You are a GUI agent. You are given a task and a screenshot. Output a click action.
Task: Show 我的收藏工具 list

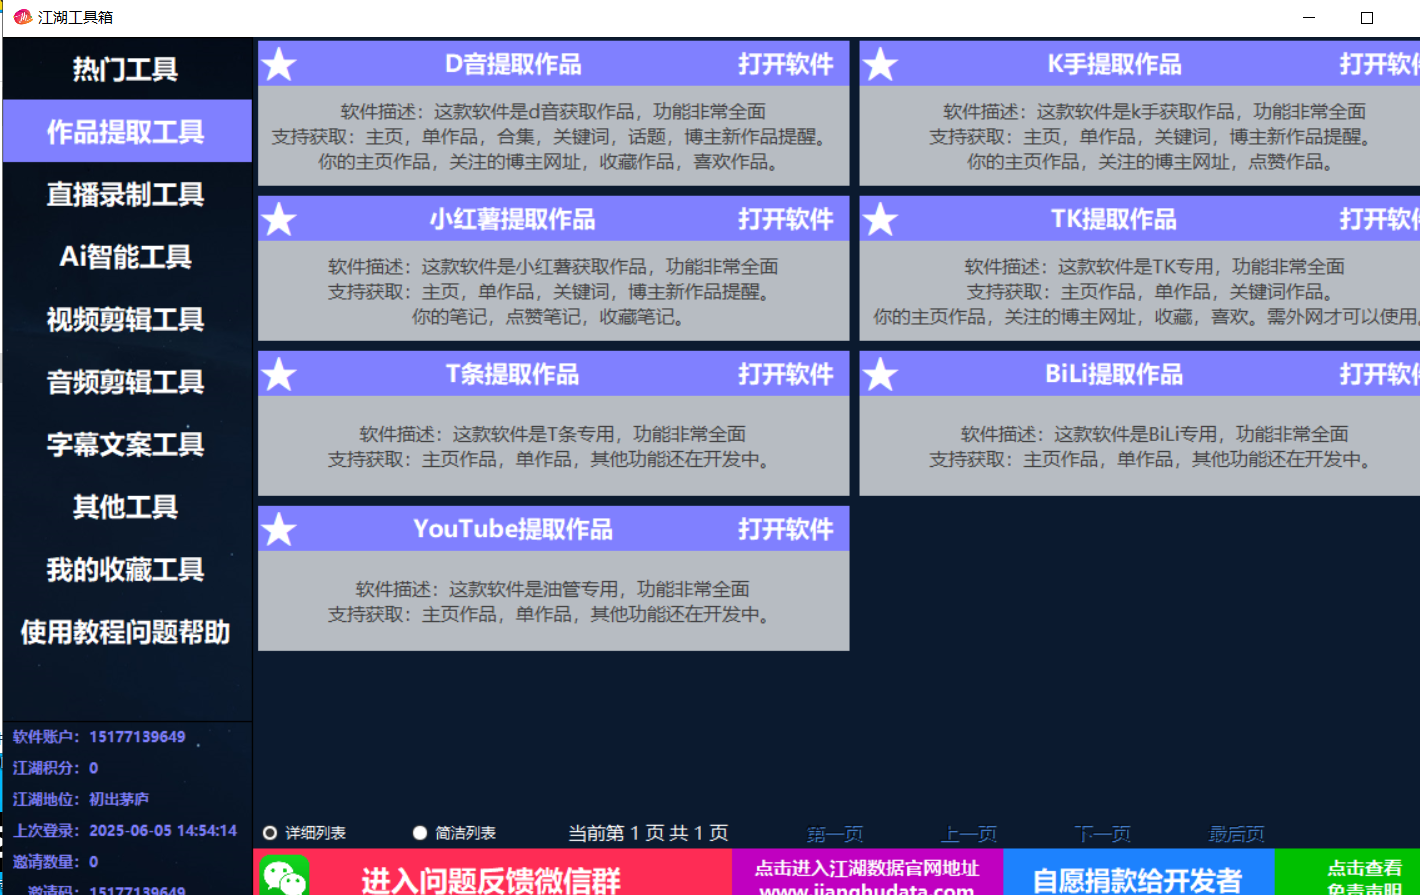[x=126, y=569]
